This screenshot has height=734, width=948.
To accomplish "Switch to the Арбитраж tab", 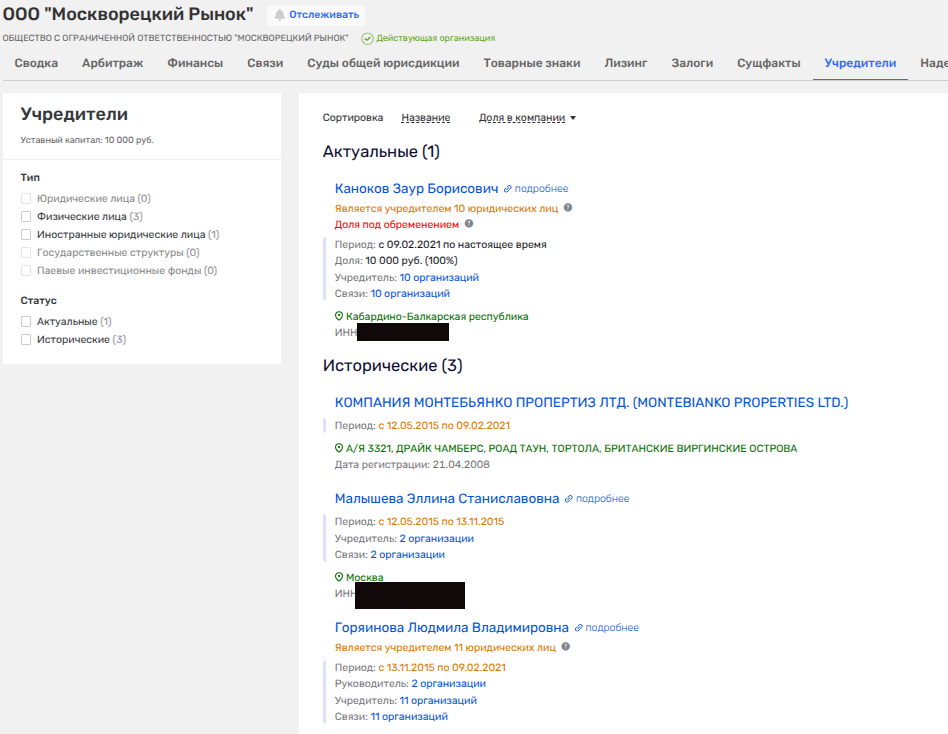I will tap(112, 63).
